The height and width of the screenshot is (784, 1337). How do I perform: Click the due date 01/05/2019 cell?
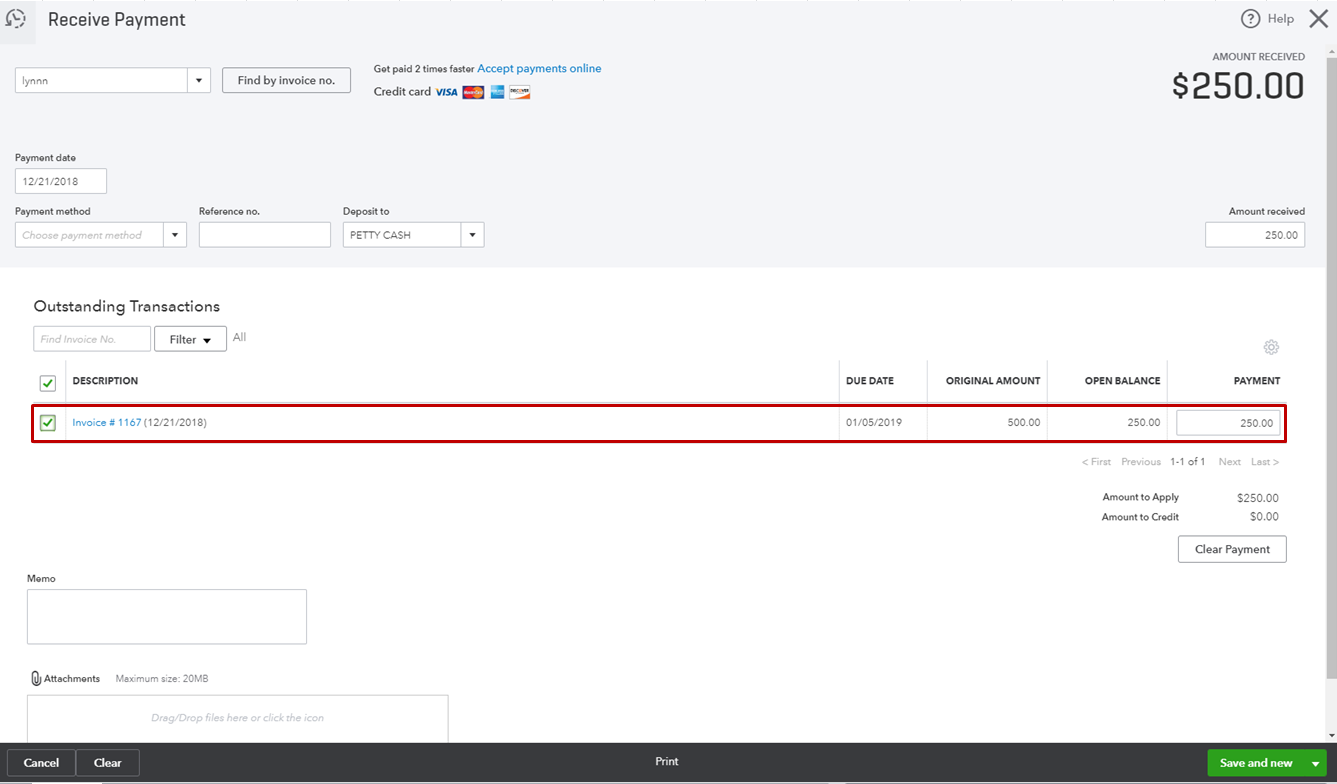click(874, 423)
